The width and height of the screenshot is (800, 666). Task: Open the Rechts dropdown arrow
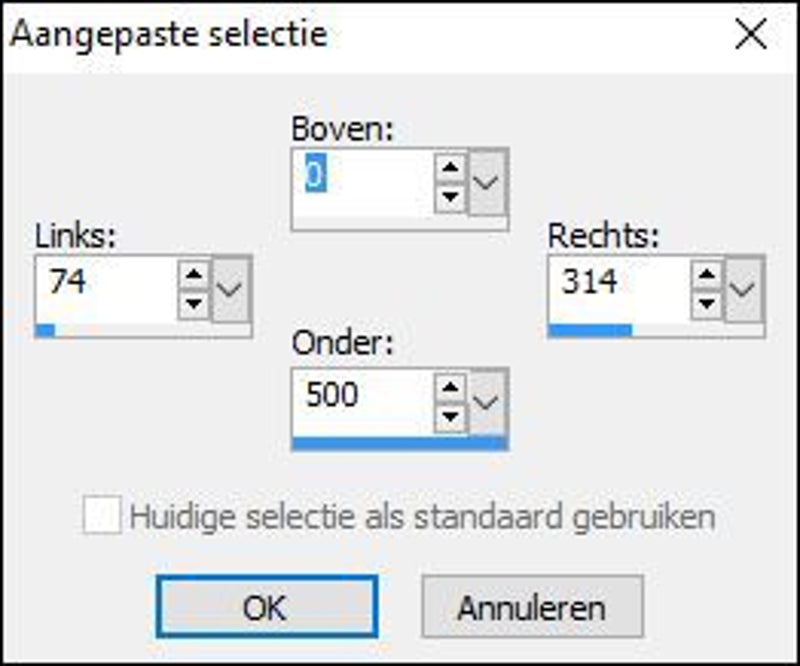[x=745, y=288]
